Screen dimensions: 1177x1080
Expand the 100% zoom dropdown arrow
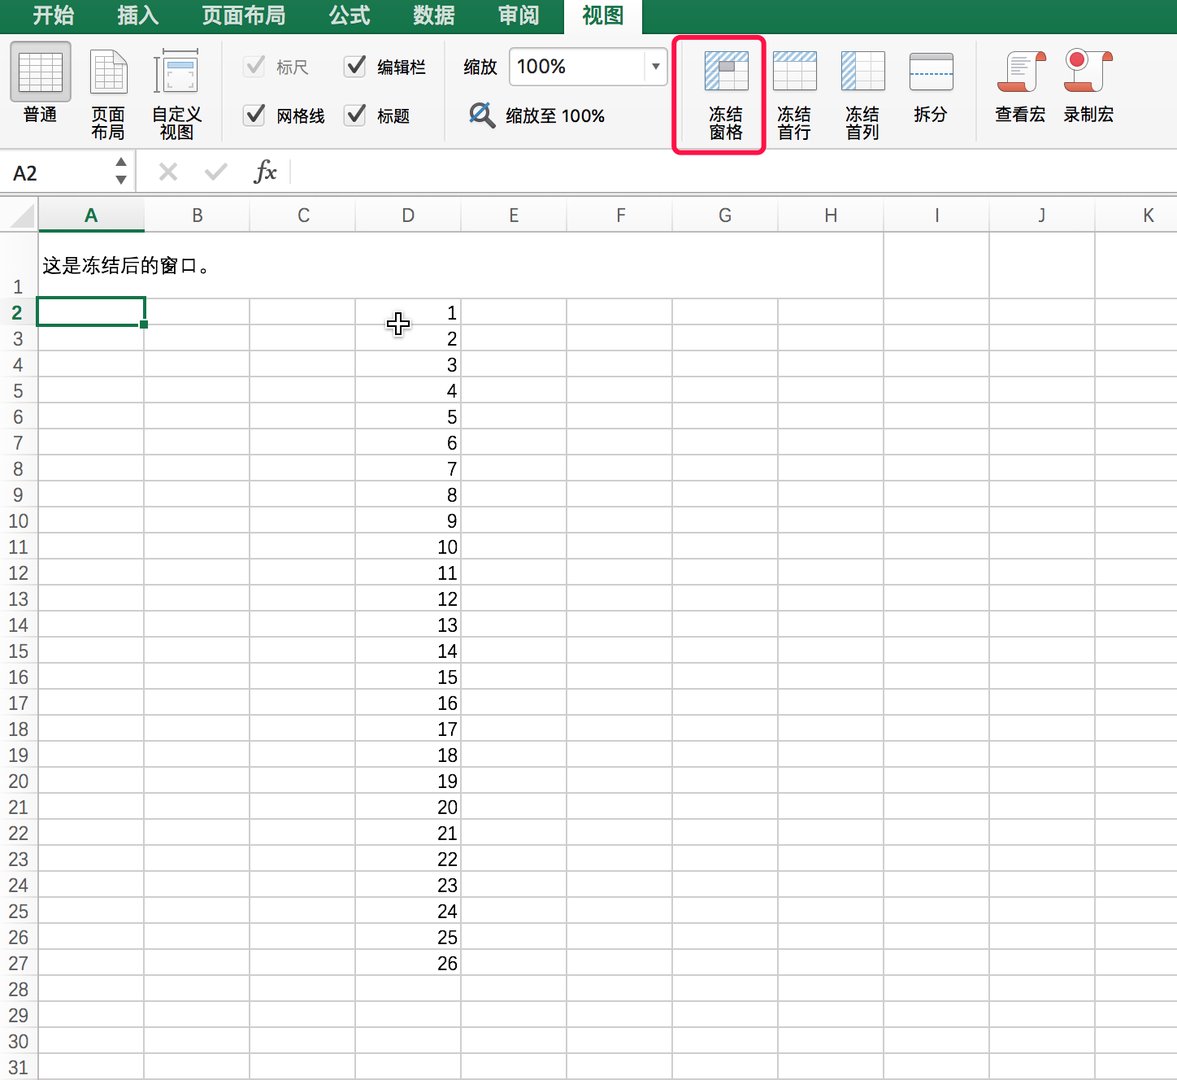tap(655, 67)
